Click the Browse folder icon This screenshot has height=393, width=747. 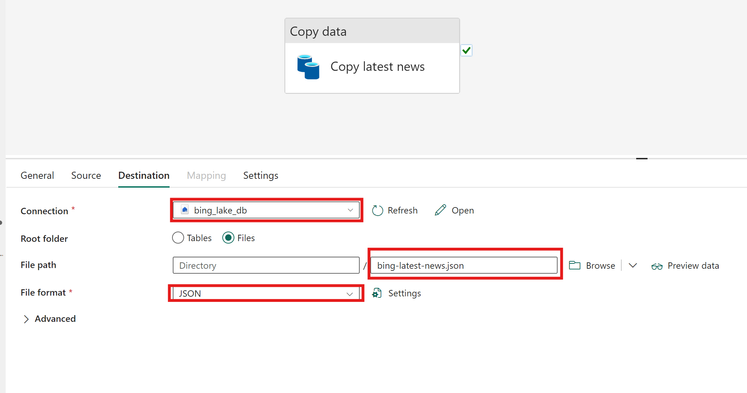(x=575, y=265)
